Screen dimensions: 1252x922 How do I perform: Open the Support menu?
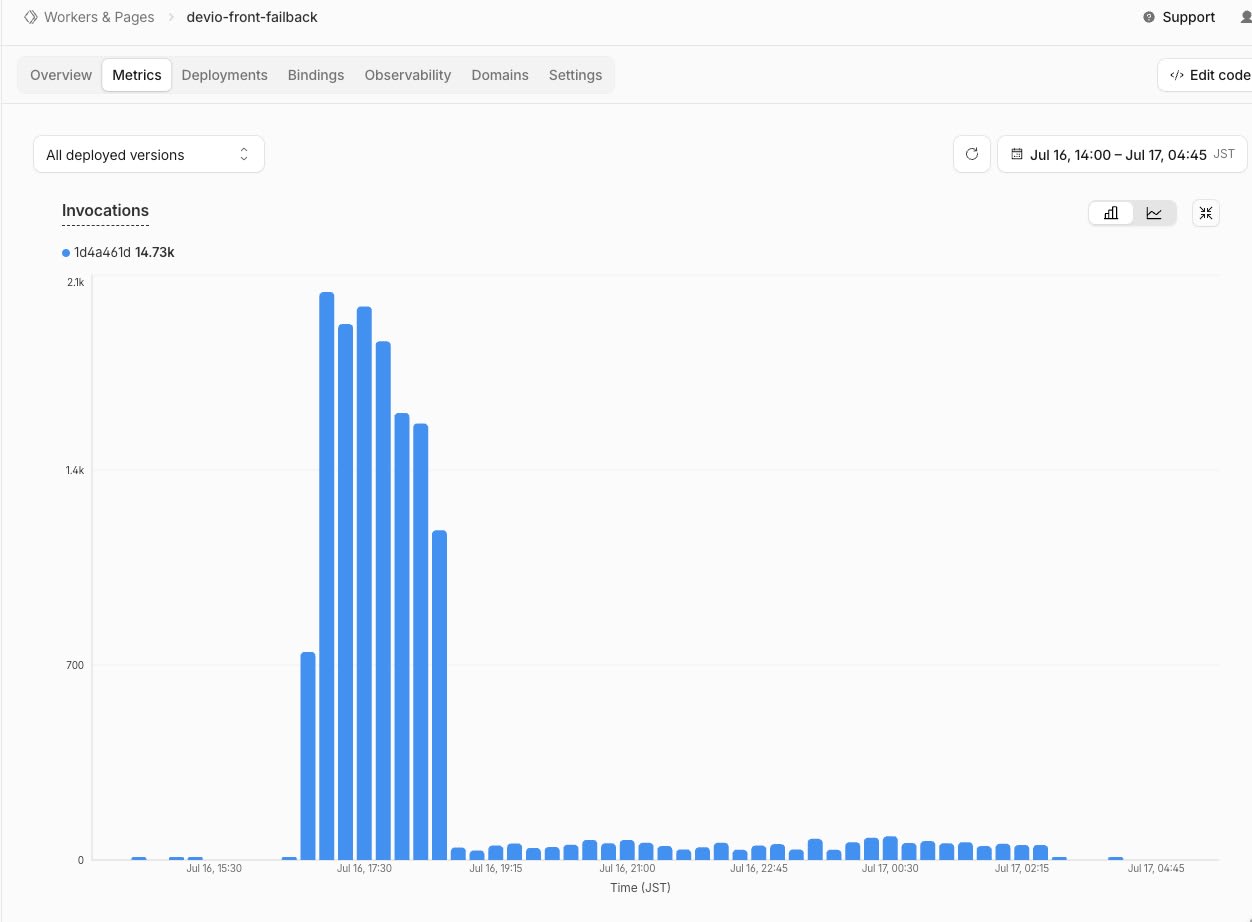pos(1179,17)
